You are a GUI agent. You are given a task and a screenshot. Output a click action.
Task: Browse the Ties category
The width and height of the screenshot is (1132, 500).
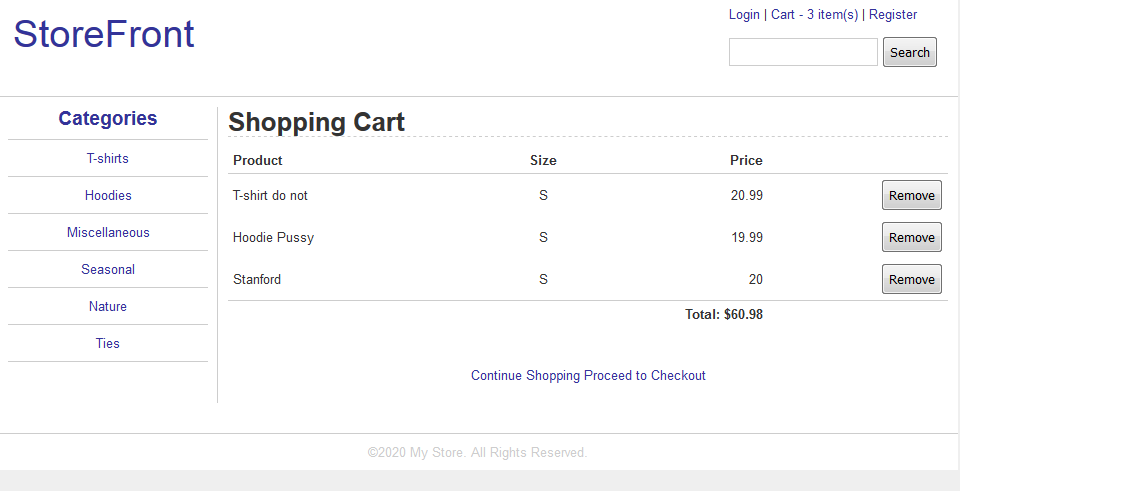pyautogui.click(x=108, y=343)
